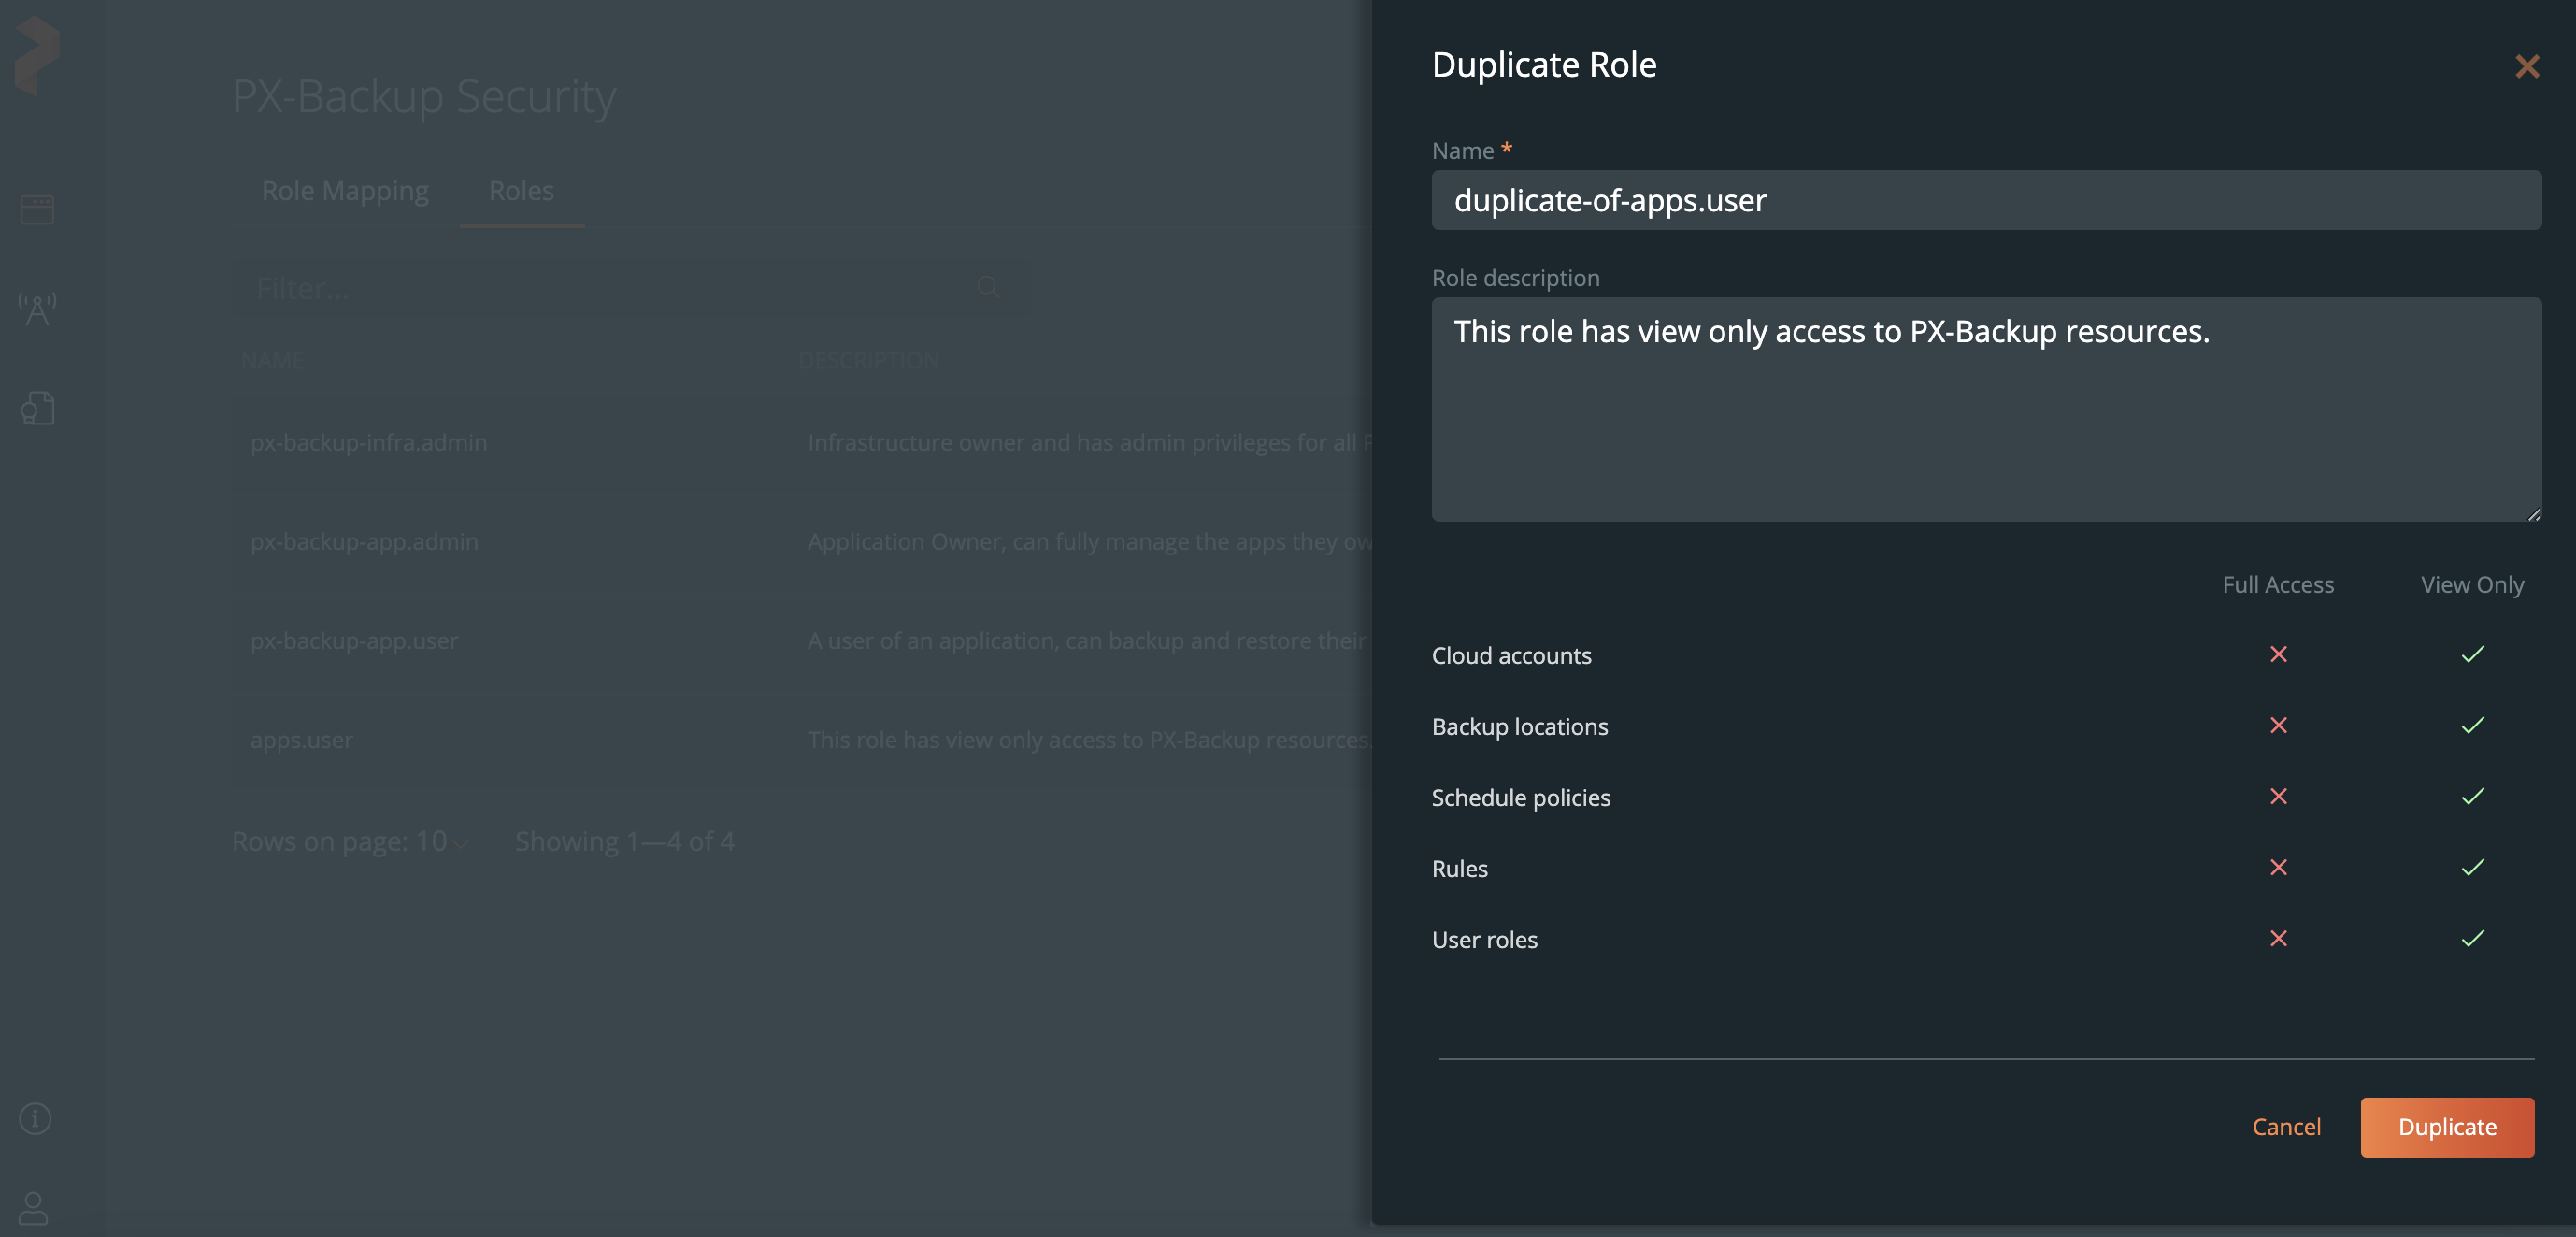The width and height of the screenshot is (2576, 1237).
Task: Toggle View Only for Backup locations
Action: click(2472, 725)
